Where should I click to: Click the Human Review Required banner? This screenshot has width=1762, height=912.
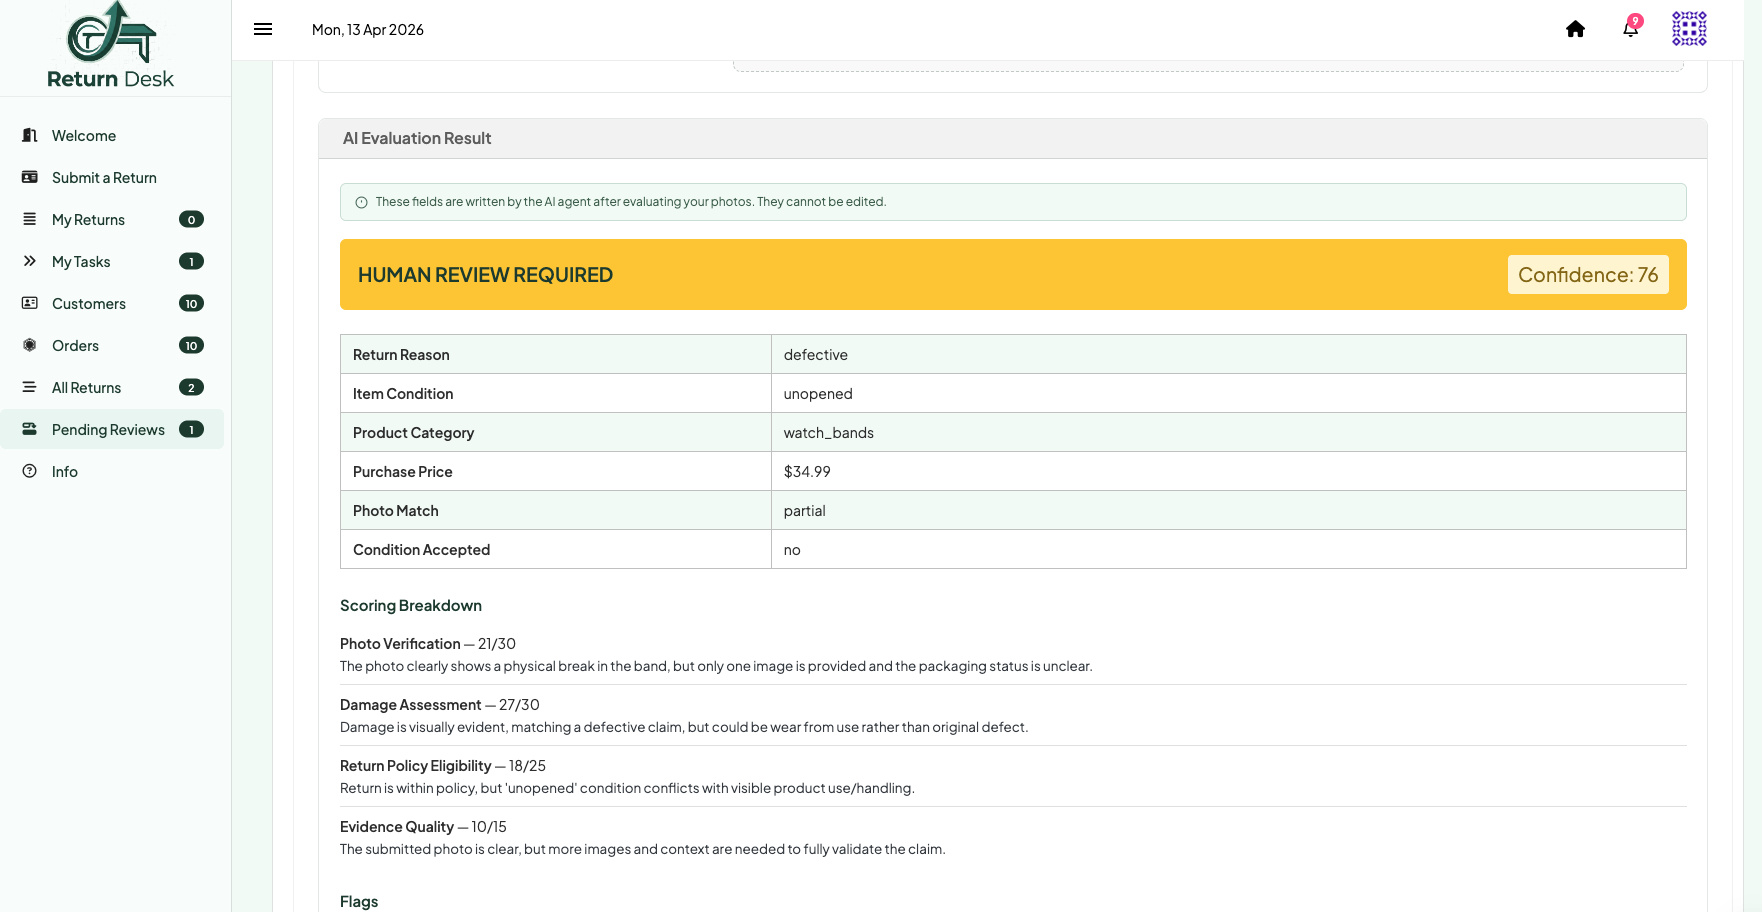pos(1013,275)
